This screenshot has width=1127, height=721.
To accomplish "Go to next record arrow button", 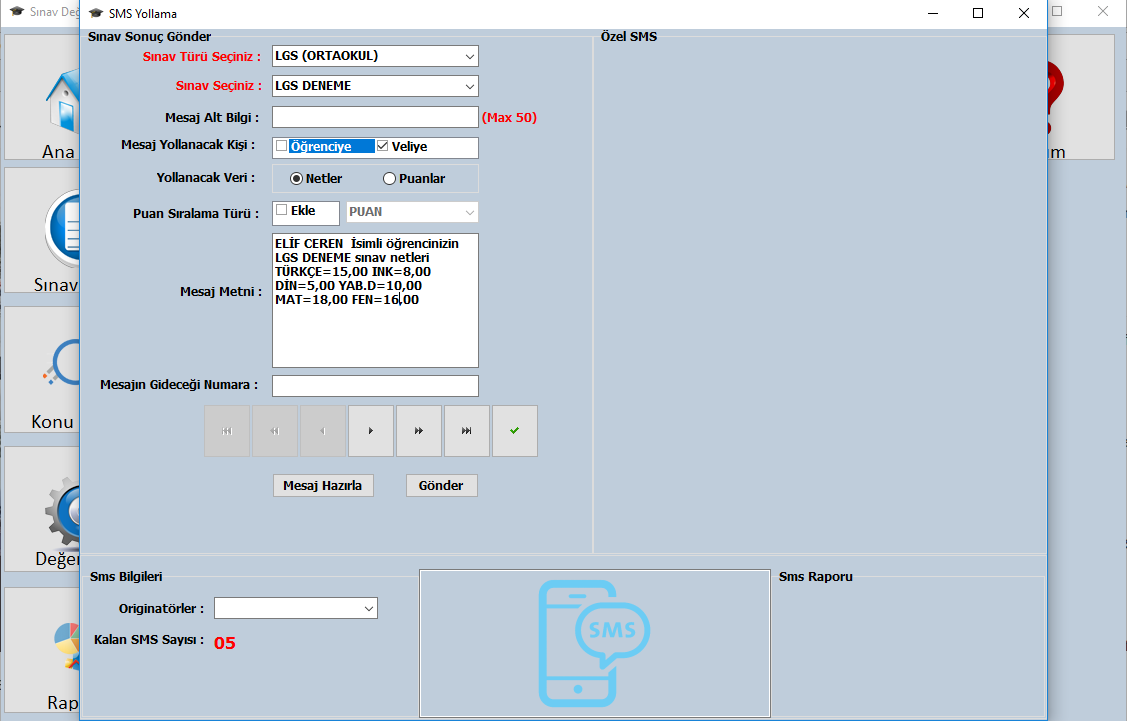I will click(x=371, y=431).
